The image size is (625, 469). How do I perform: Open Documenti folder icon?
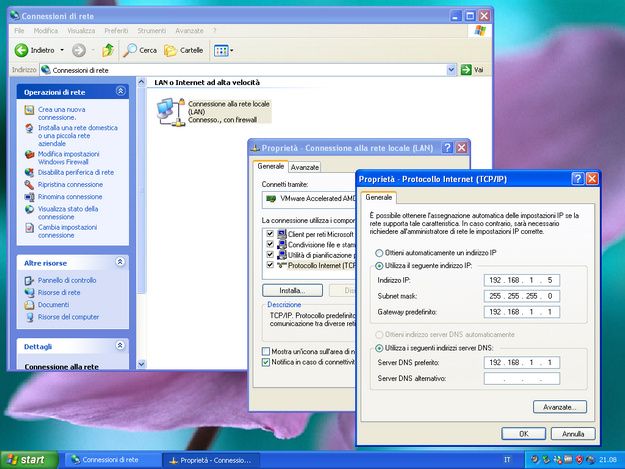coord(29,305)
